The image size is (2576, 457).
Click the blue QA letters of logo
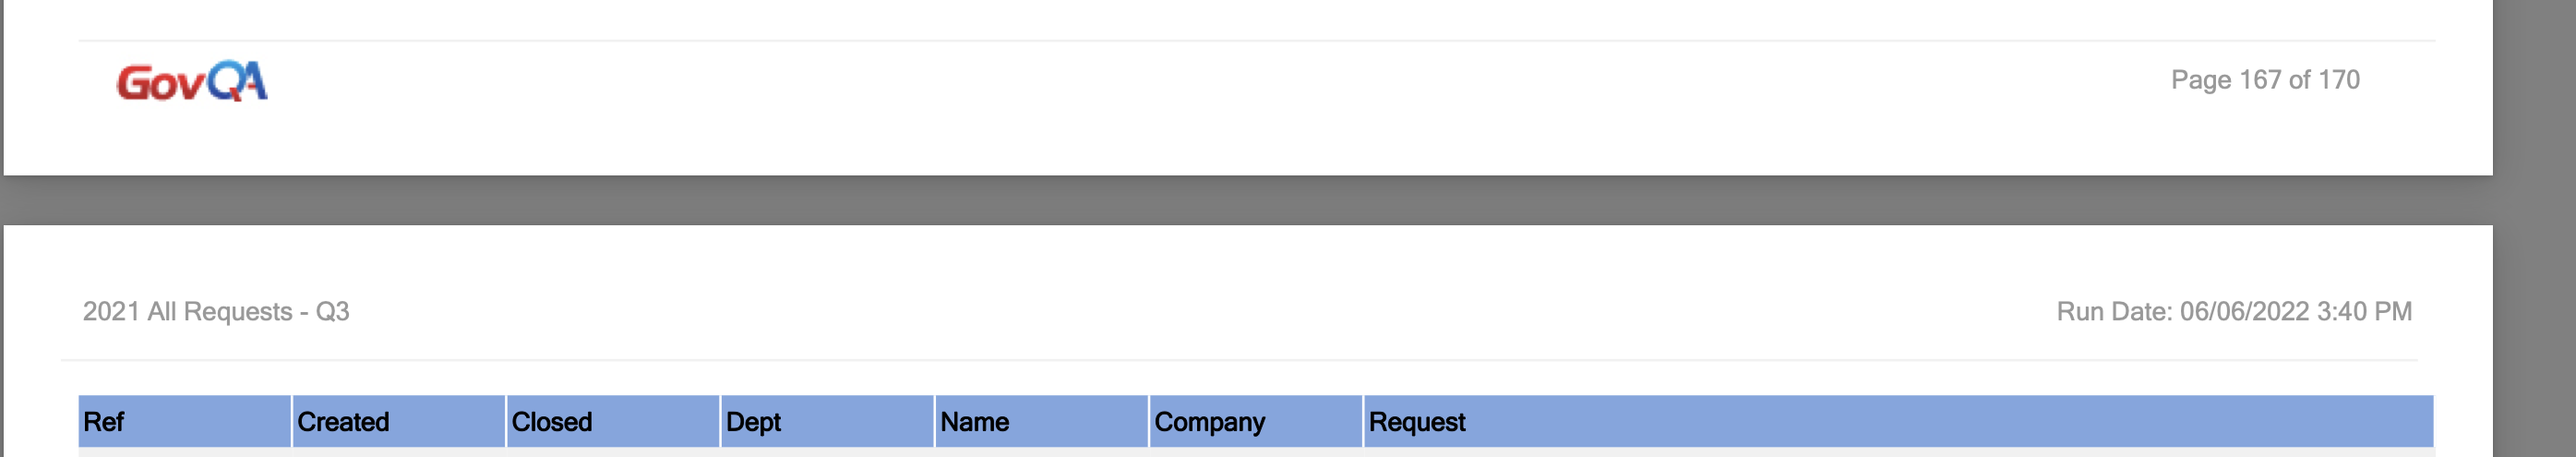click(237, 81)
